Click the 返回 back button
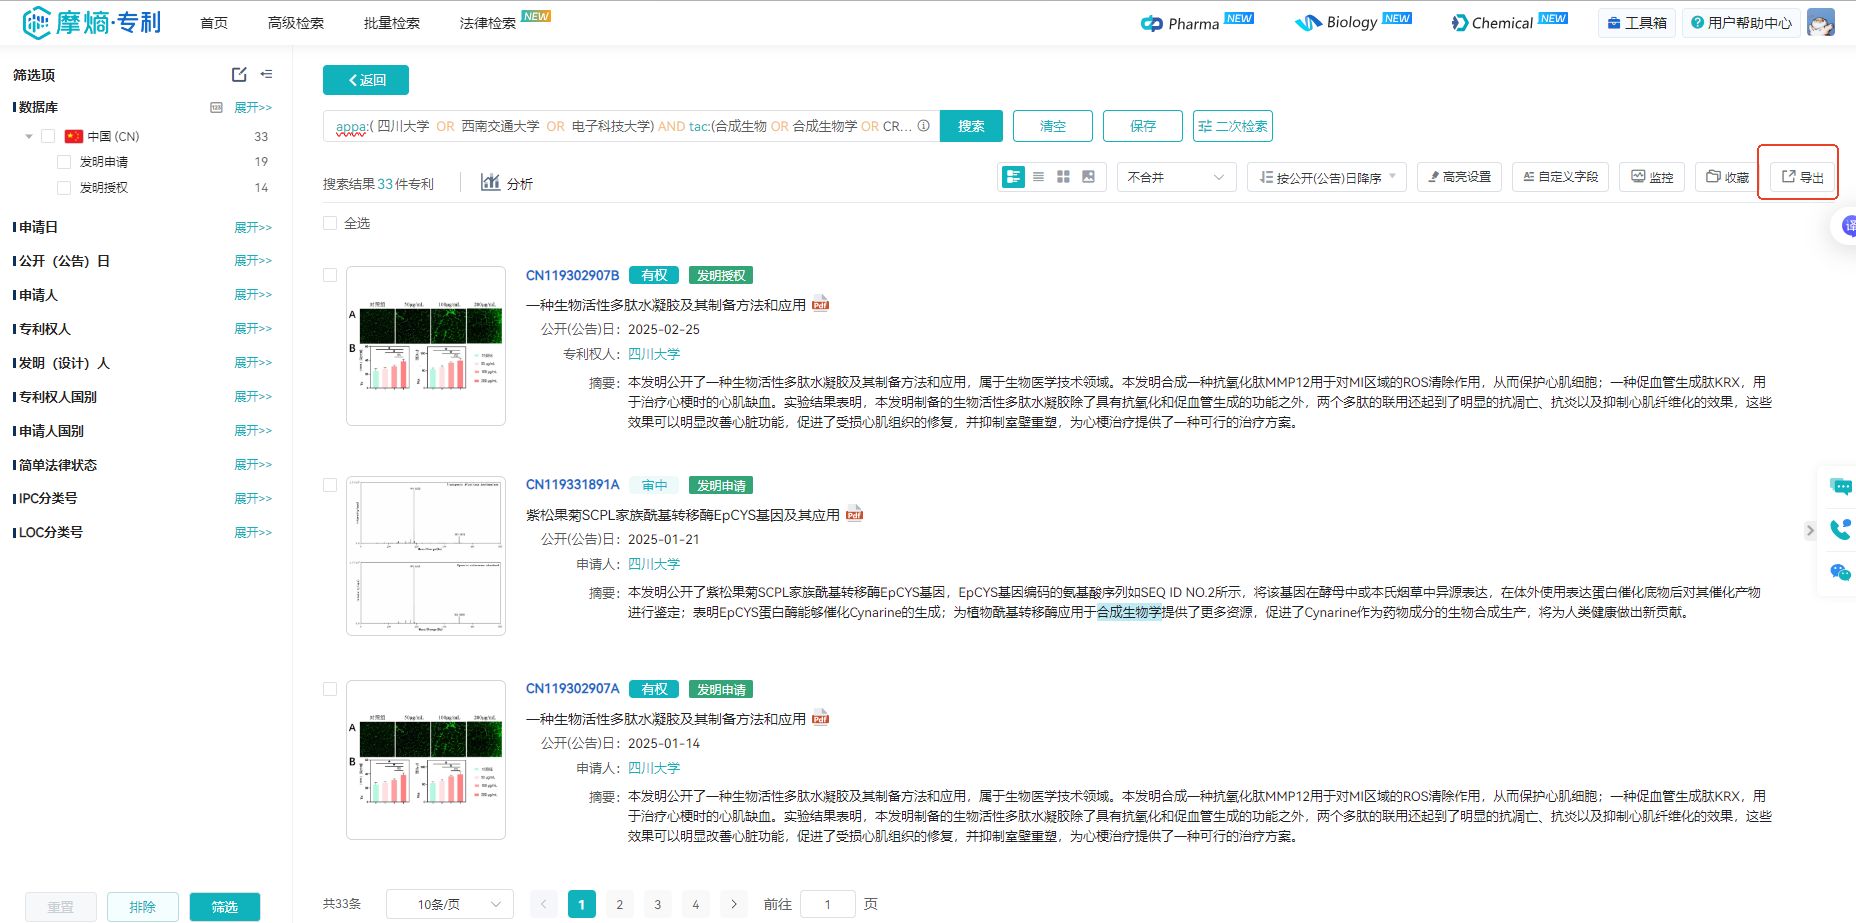Viewport: 1856px width, 923px height. 366,80
